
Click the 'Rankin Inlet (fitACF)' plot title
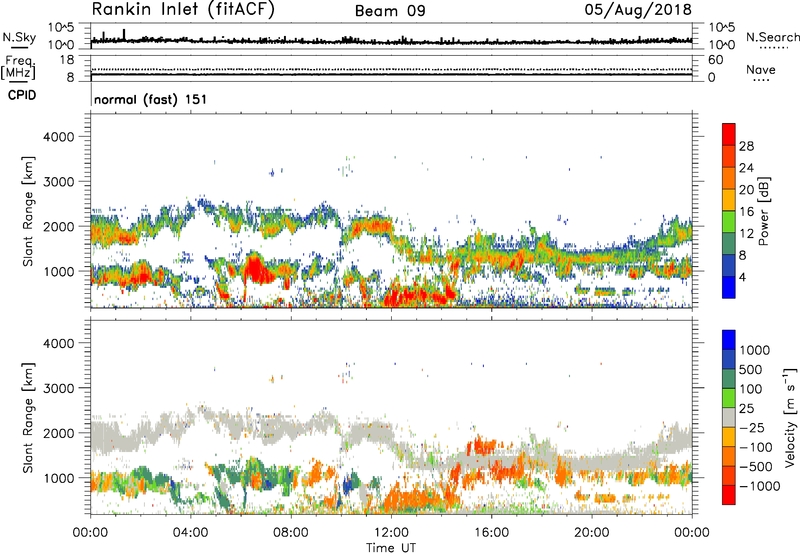point(183,10)
